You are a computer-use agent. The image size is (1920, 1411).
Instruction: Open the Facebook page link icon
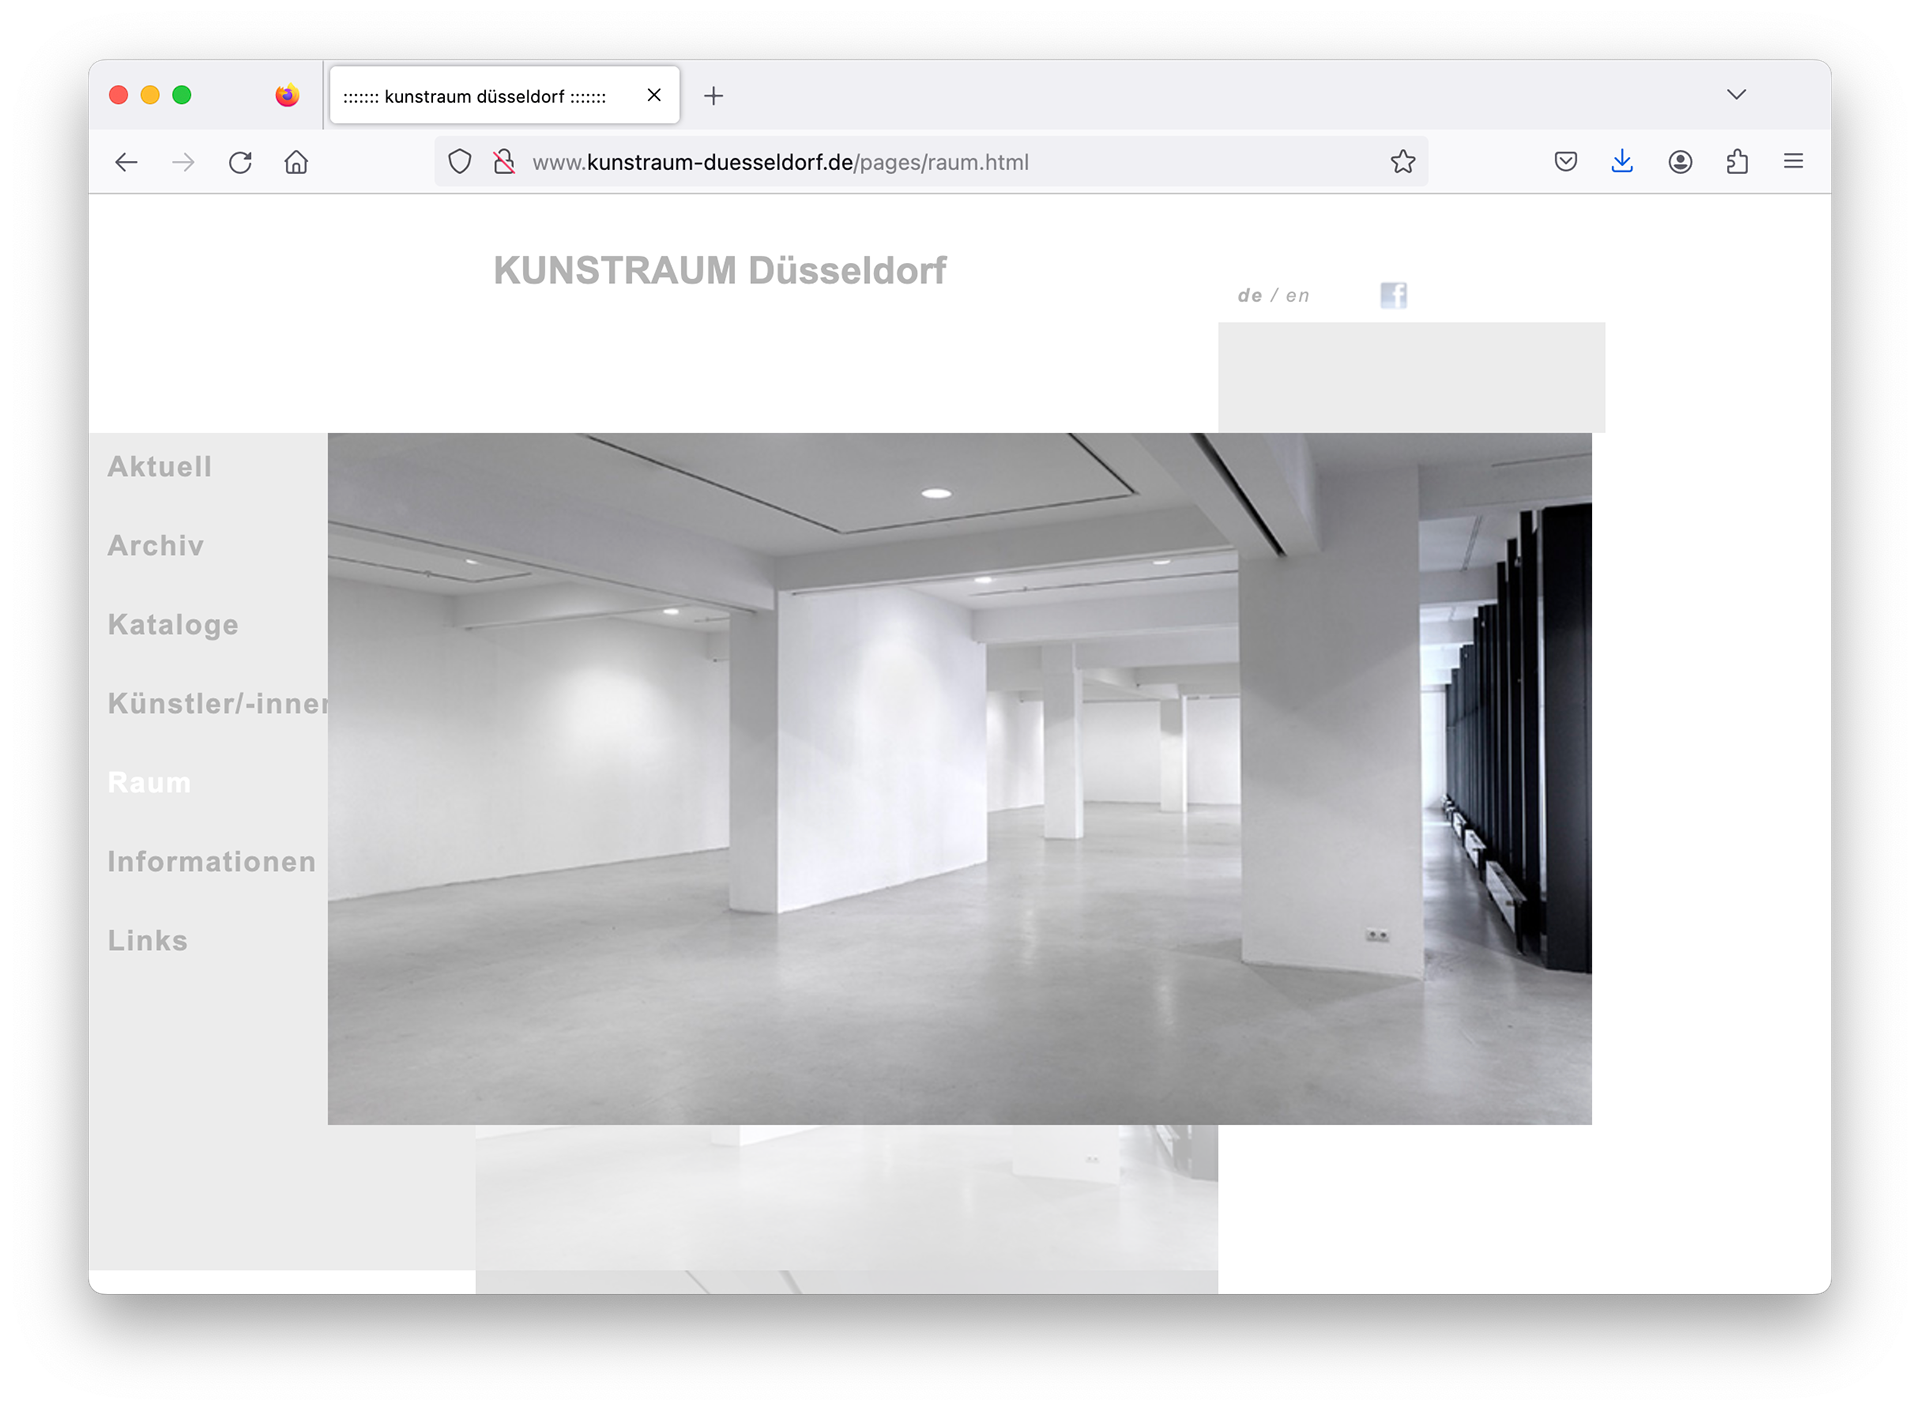tap(1393, 295)
